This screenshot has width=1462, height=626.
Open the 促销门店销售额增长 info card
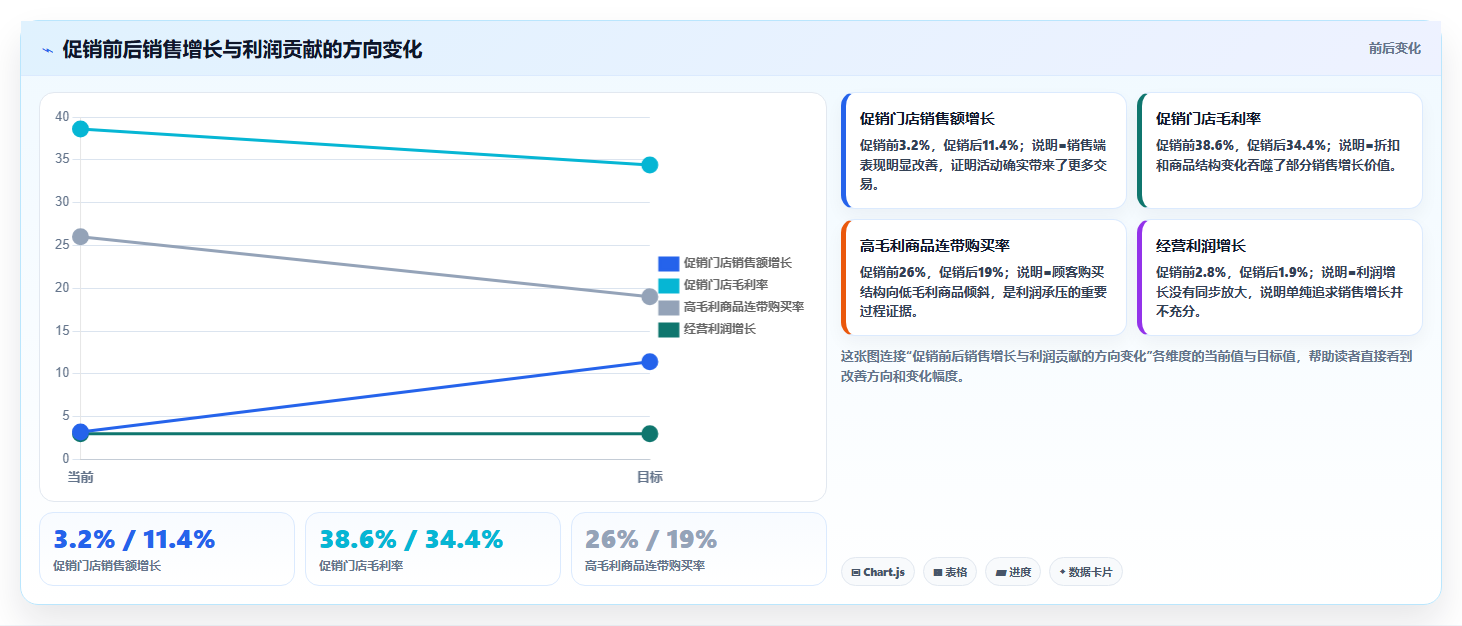(x=984, y=151)
